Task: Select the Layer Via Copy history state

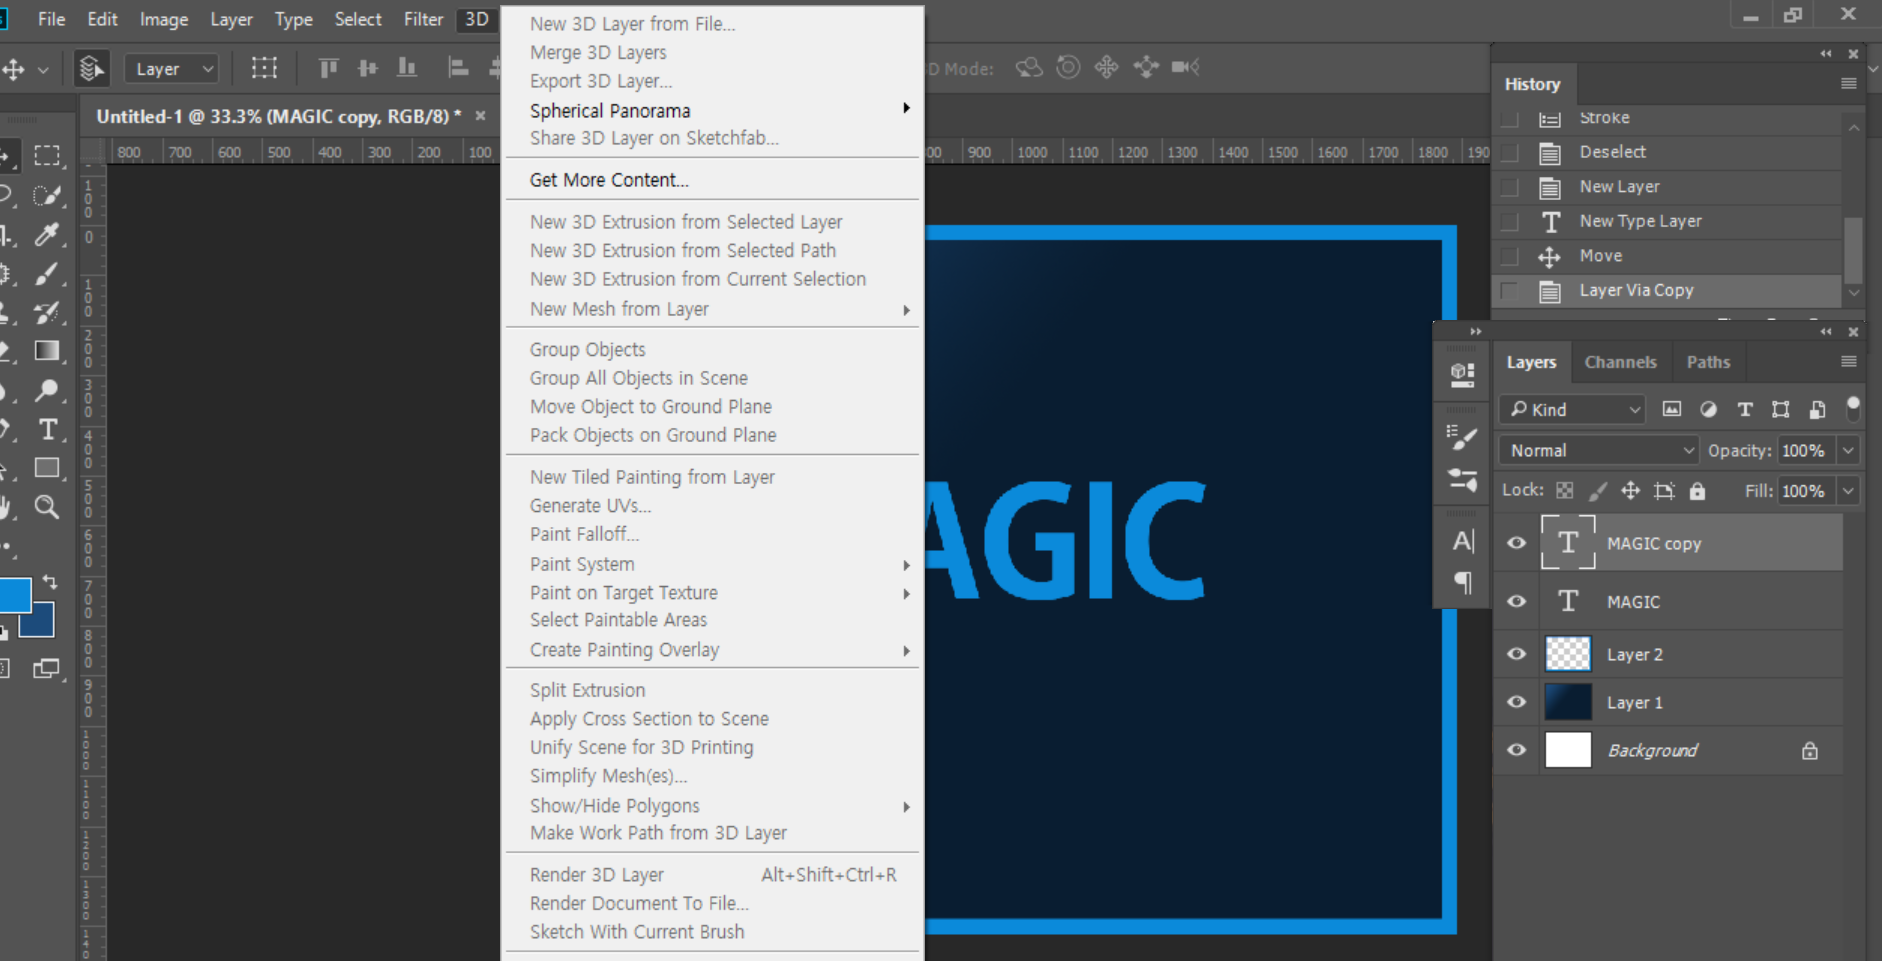Action: (1668, 290)
